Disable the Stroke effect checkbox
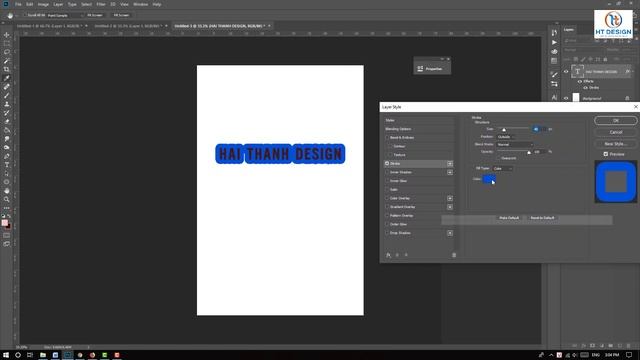The image size is (640, 360). tap(387, 163)
